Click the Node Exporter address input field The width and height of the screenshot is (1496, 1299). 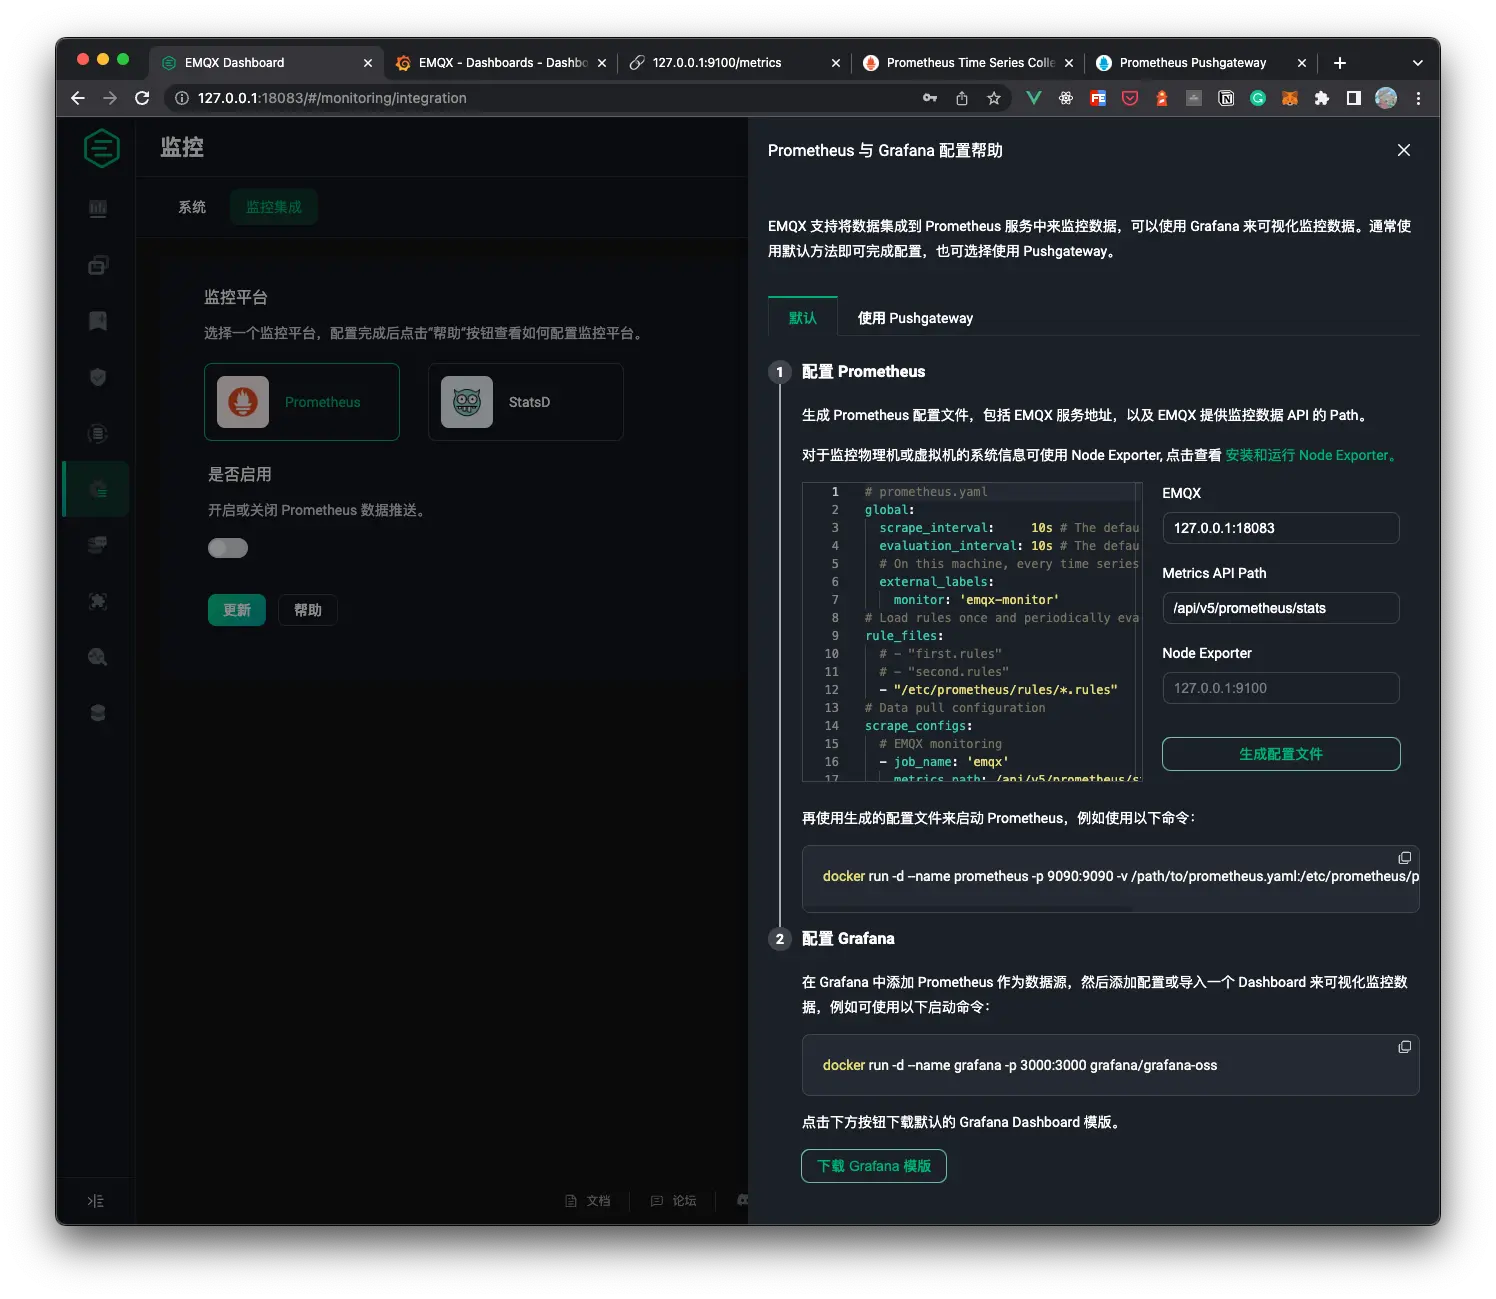pyautogui.click(x=1280, y=688)
